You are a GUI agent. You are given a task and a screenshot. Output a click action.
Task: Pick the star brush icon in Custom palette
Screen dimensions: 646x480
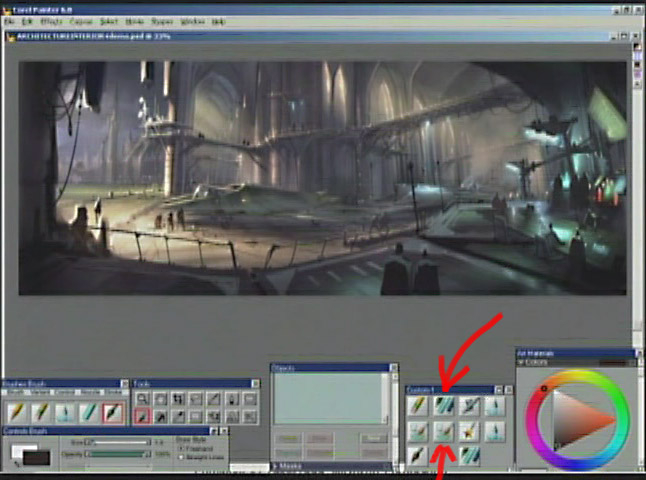469,431
